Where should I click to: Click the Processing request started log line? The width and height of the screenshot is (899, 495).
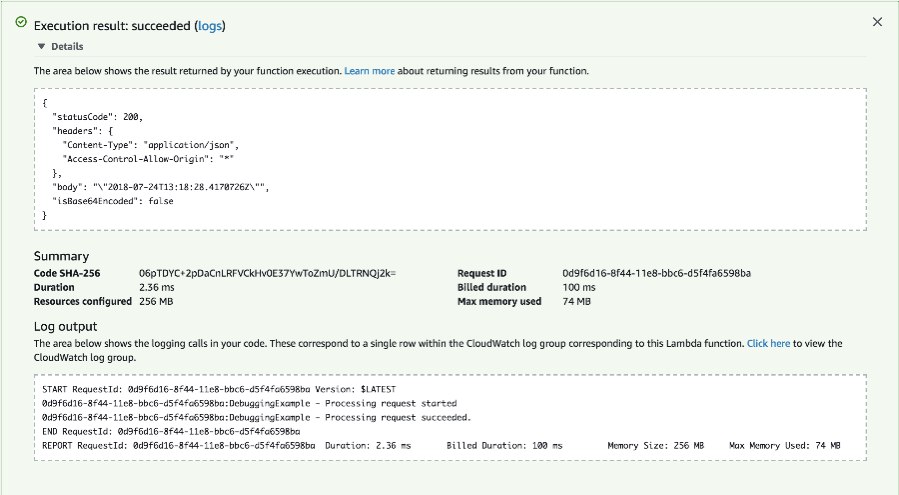click(x=249, y=403)
